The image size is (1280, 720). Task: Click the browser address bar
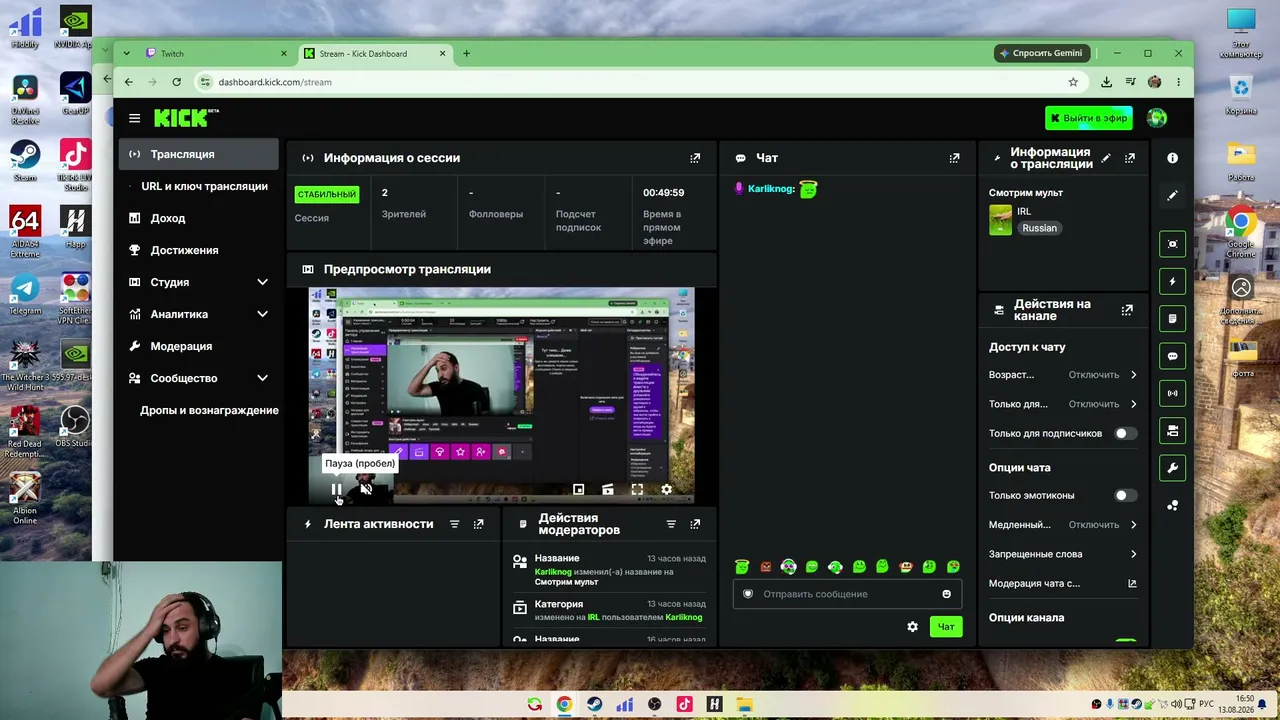tap(640, 82)
